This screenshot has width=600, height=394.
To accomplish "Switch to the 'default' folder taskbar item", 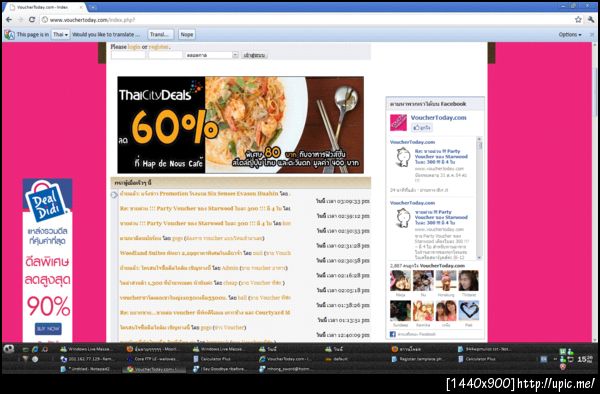I will (x=337, y=359).
